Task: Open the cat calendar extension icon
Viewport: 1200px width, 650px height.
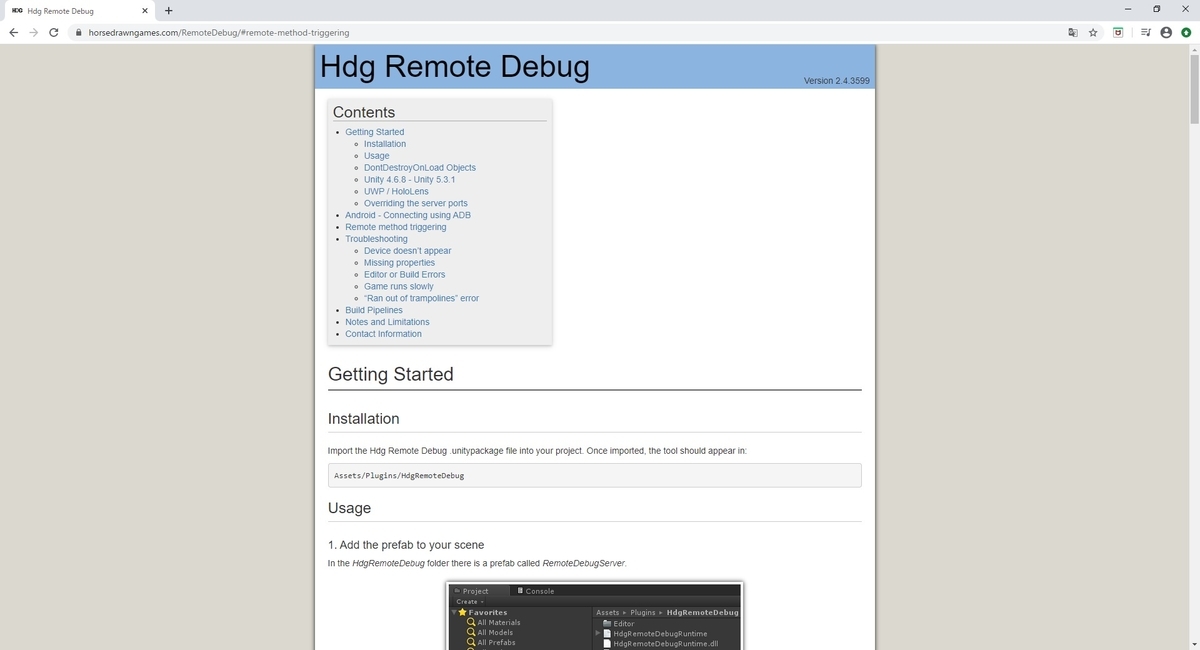Action: [1118, 32]
